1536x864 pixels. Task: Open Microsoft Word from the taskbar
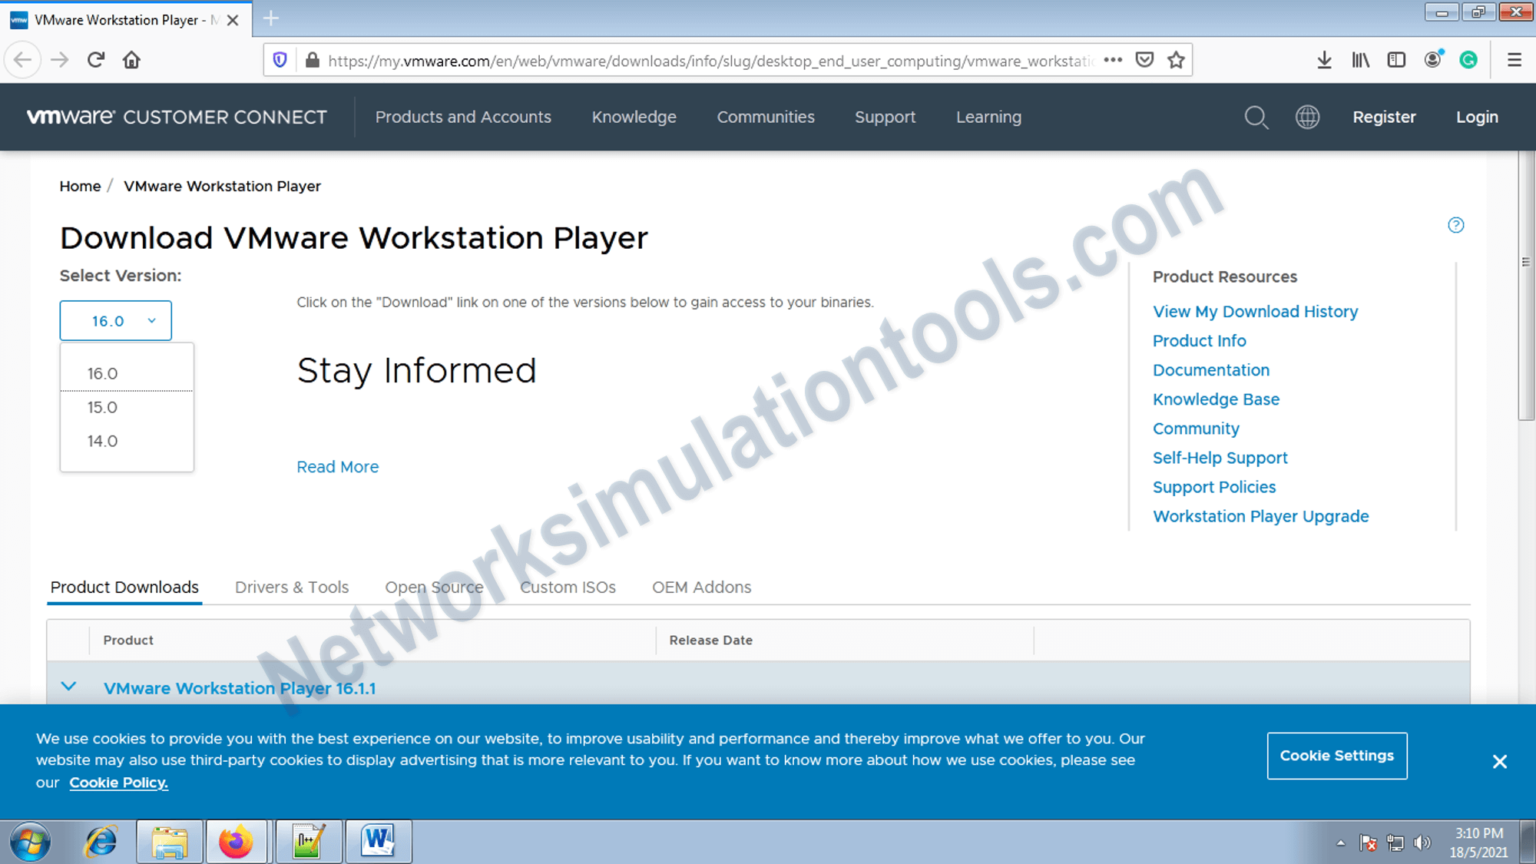coord(379,841)
